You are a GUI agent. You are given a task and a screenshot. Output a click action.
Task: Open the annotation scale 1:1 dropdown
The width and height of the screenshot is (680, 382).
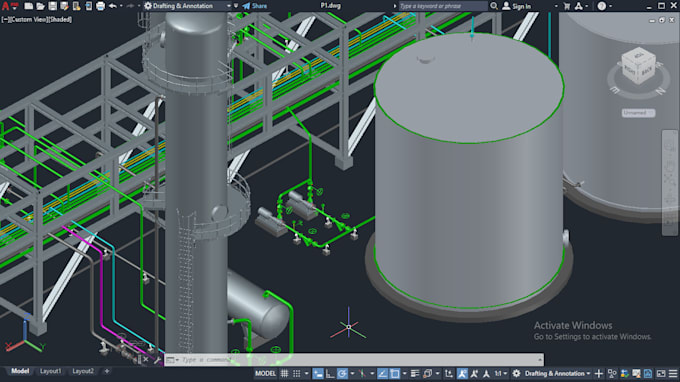point(501,373)
